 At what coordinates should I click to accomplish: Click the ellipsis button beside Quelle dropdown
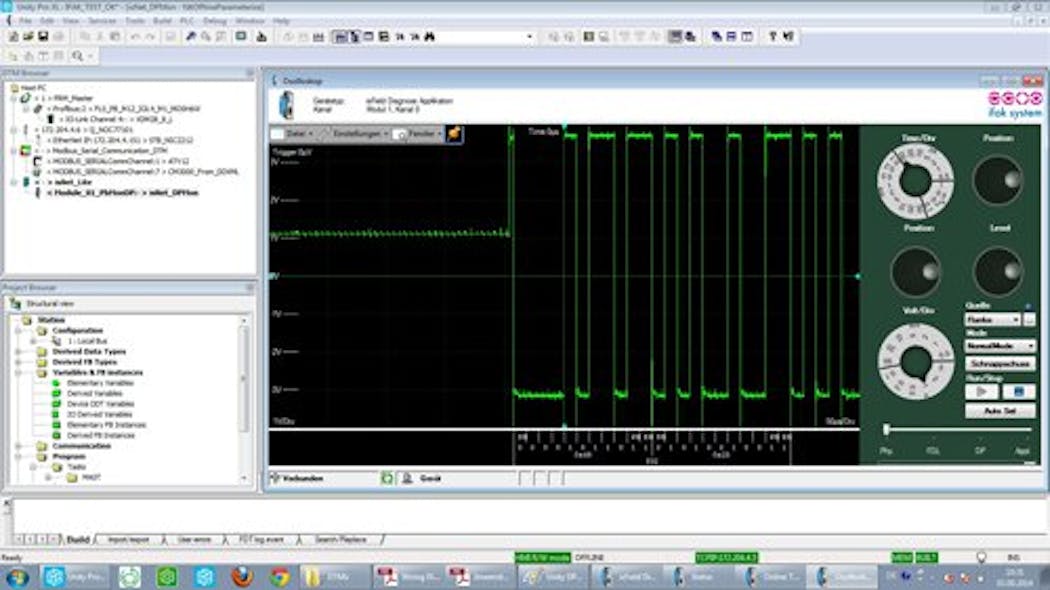(1029, 320)
